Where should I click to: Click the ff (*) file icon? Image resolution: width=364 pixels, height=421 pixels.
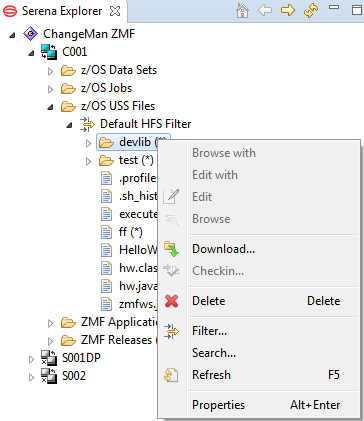[x=106, y=232]
